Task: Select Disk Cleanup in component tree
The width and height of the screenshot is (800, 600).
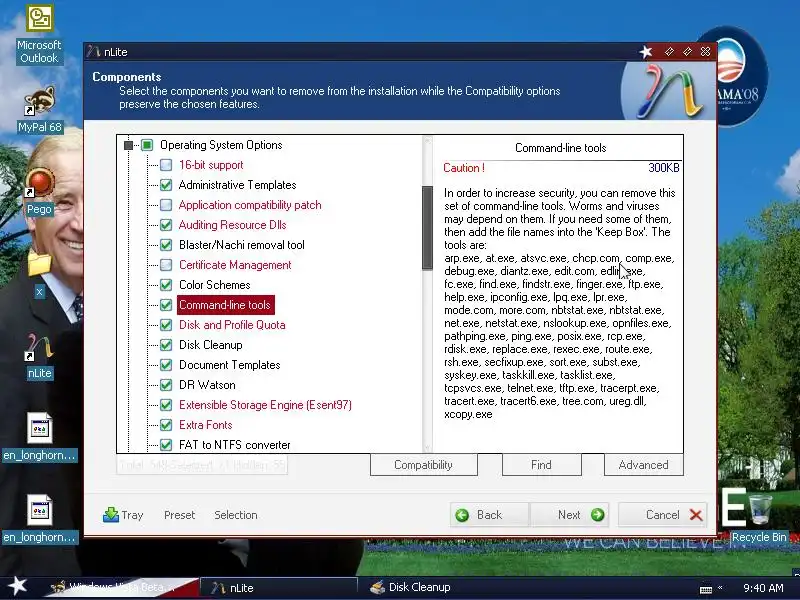Action: click(x=211, y=345)
